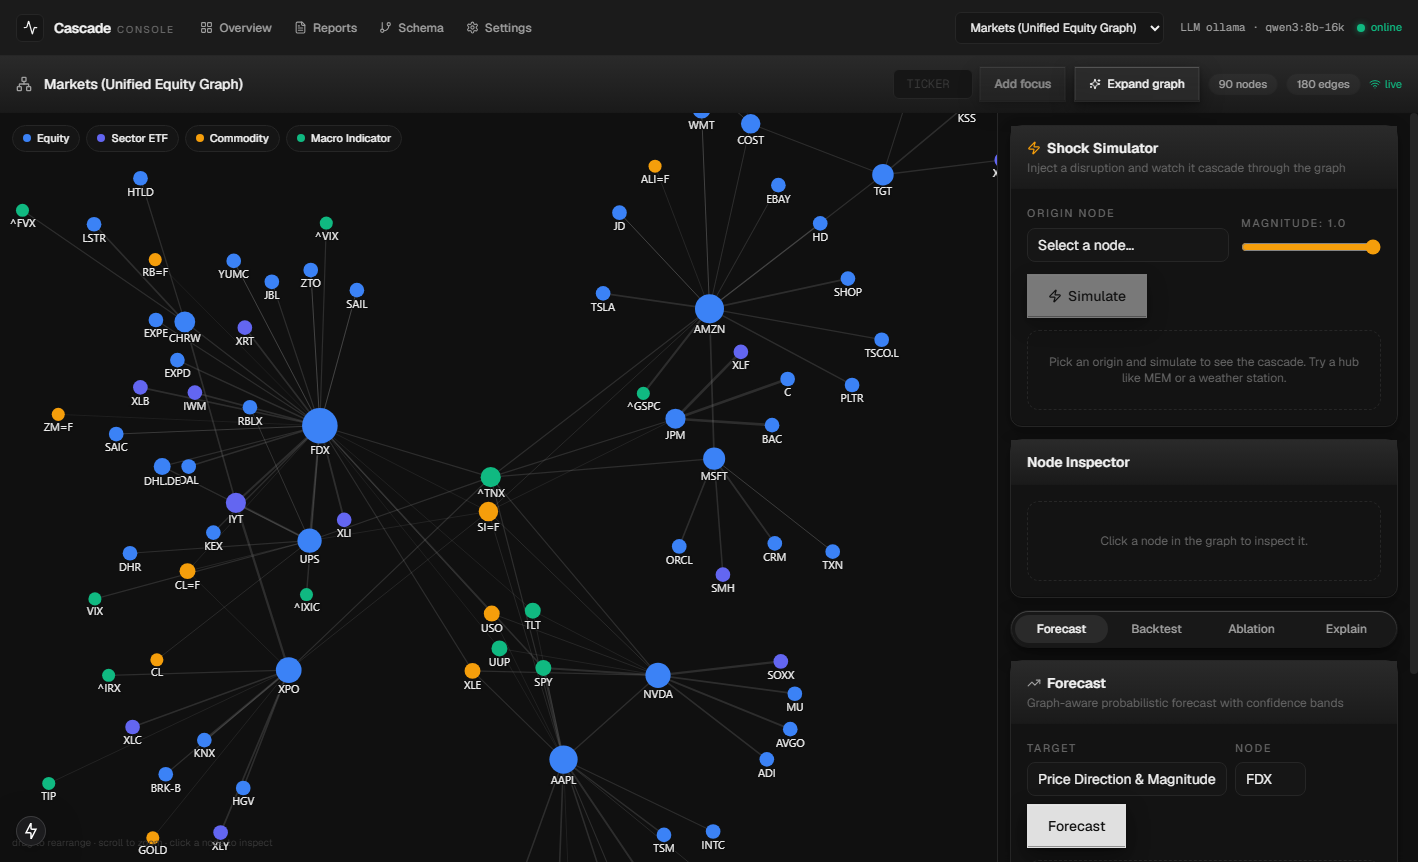Click the TICKER input field
Viewport: 1418px width, 862px height.
click(x=933, y=84)
